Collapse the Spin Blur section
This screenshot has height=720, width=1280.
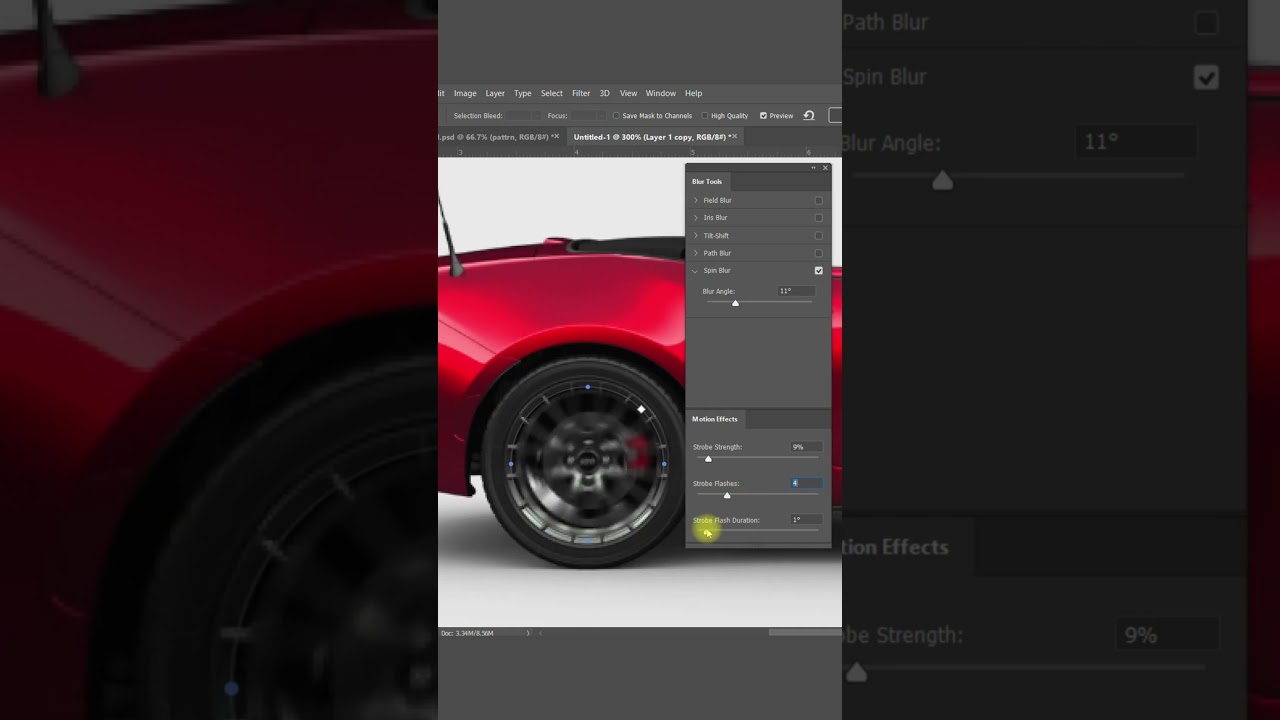pyautogui.click(x=696, y=270)
